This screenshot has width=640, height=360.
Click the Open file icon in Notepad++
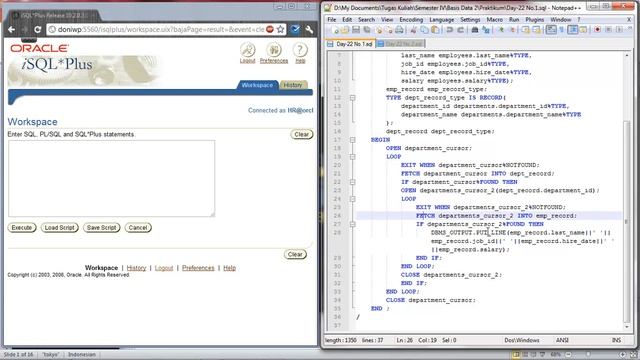click(345, 30)
